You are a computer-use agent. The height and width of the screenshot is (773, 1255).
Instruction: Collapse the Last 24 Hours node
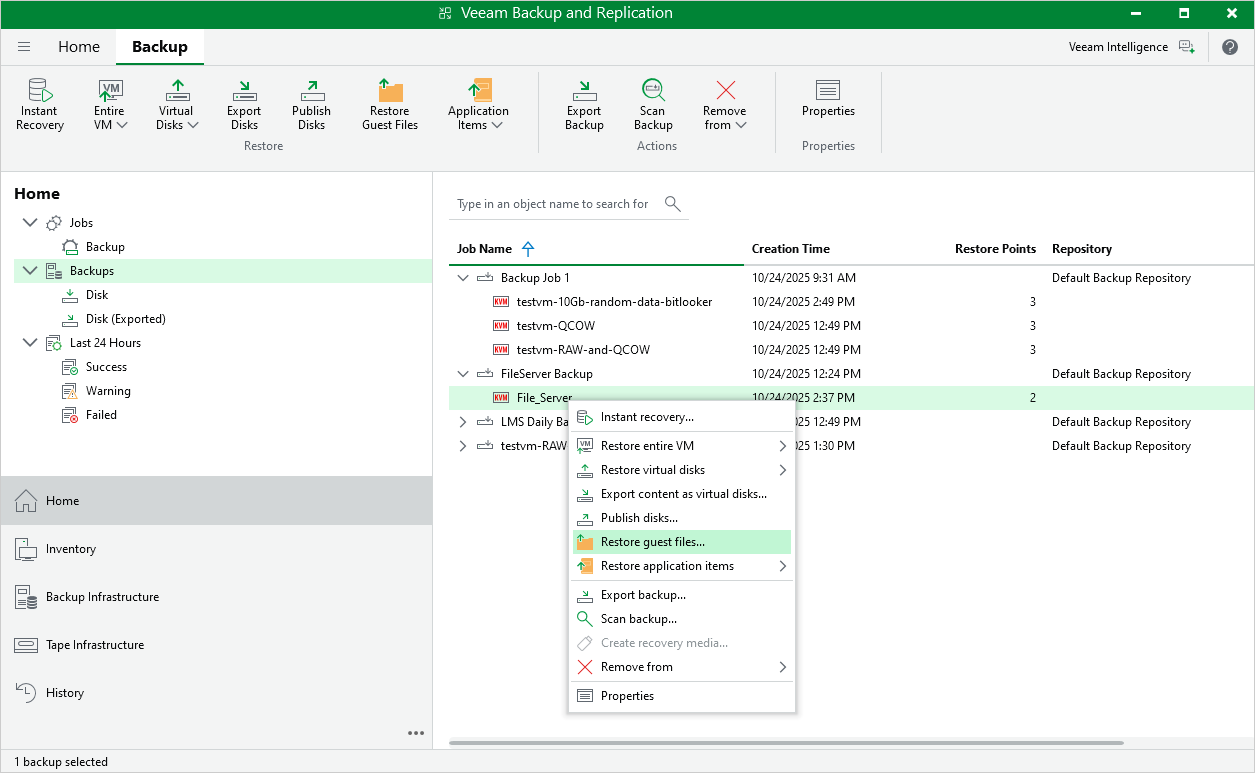(x=29, y=342)
